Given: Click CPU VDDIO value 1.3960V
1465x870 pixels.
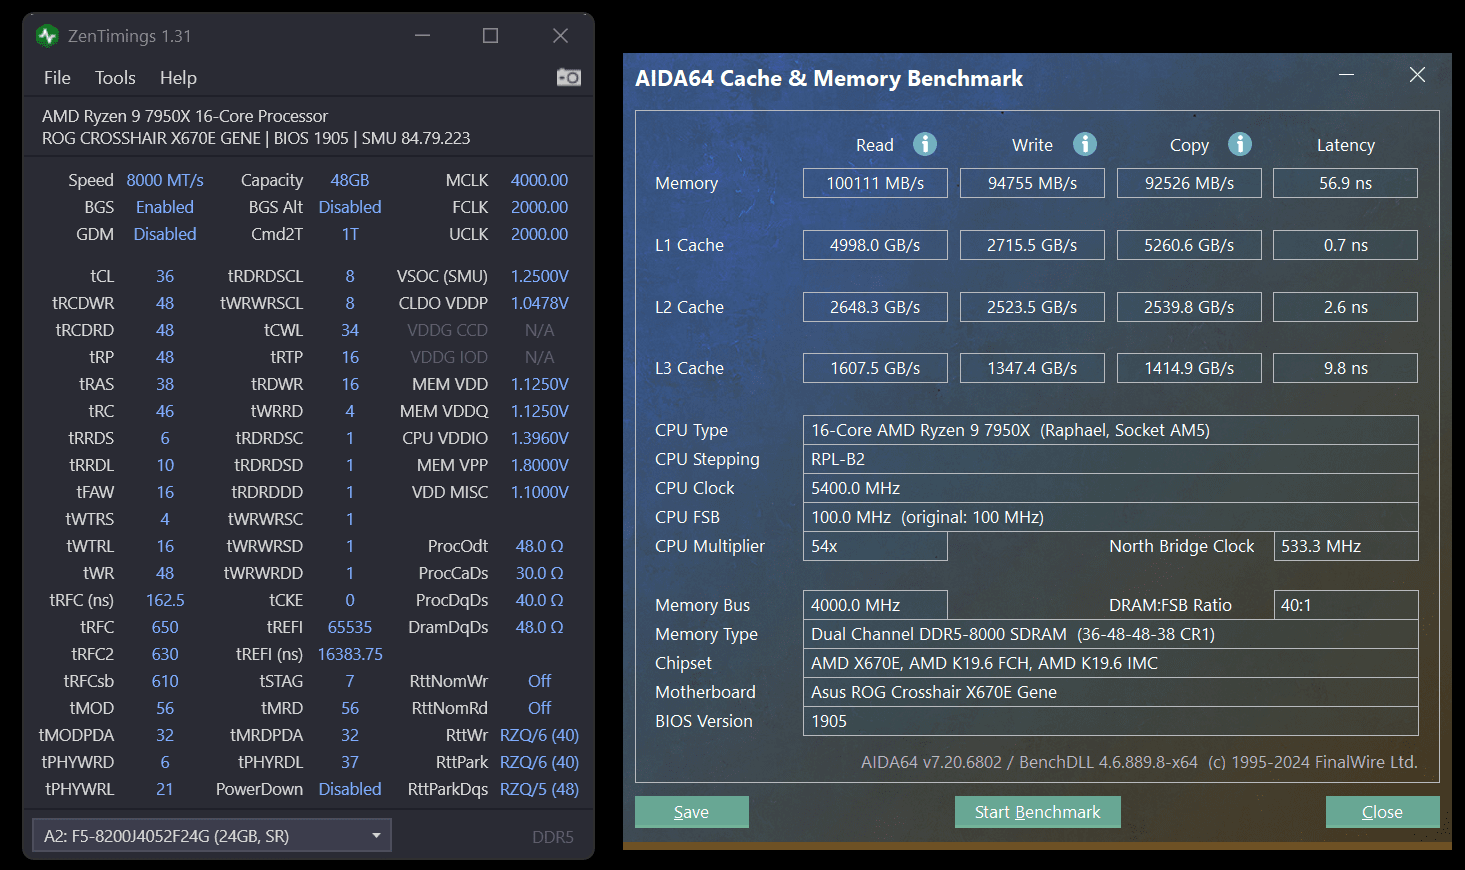Looking at the screenshot, I should click(539, 438).
